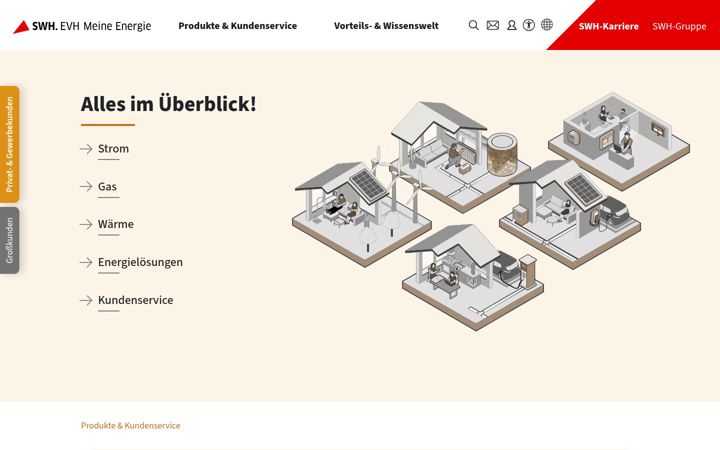Select the Privat- & Gewerbekunden side tab
720x450 pixels.
[x=10, y=144]
